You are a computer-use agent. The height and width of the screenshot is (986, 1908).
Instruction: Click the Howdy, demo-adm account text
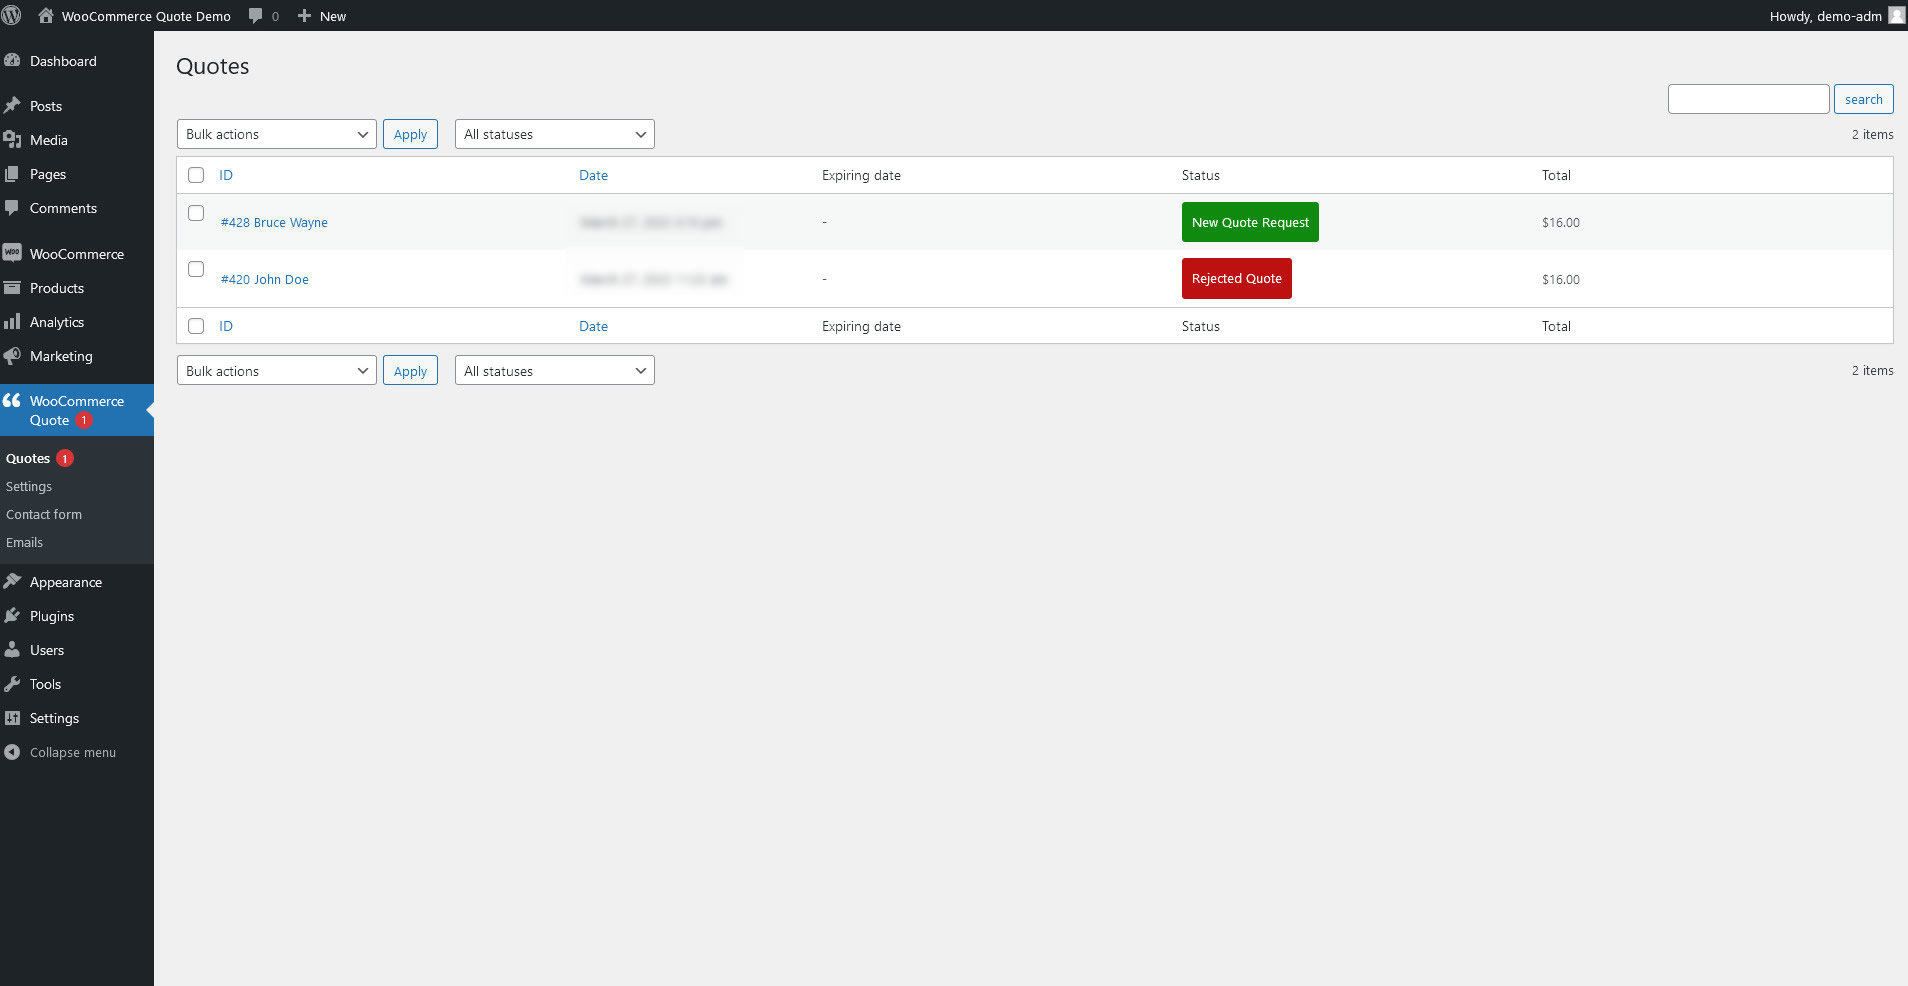click(1825, 16)
